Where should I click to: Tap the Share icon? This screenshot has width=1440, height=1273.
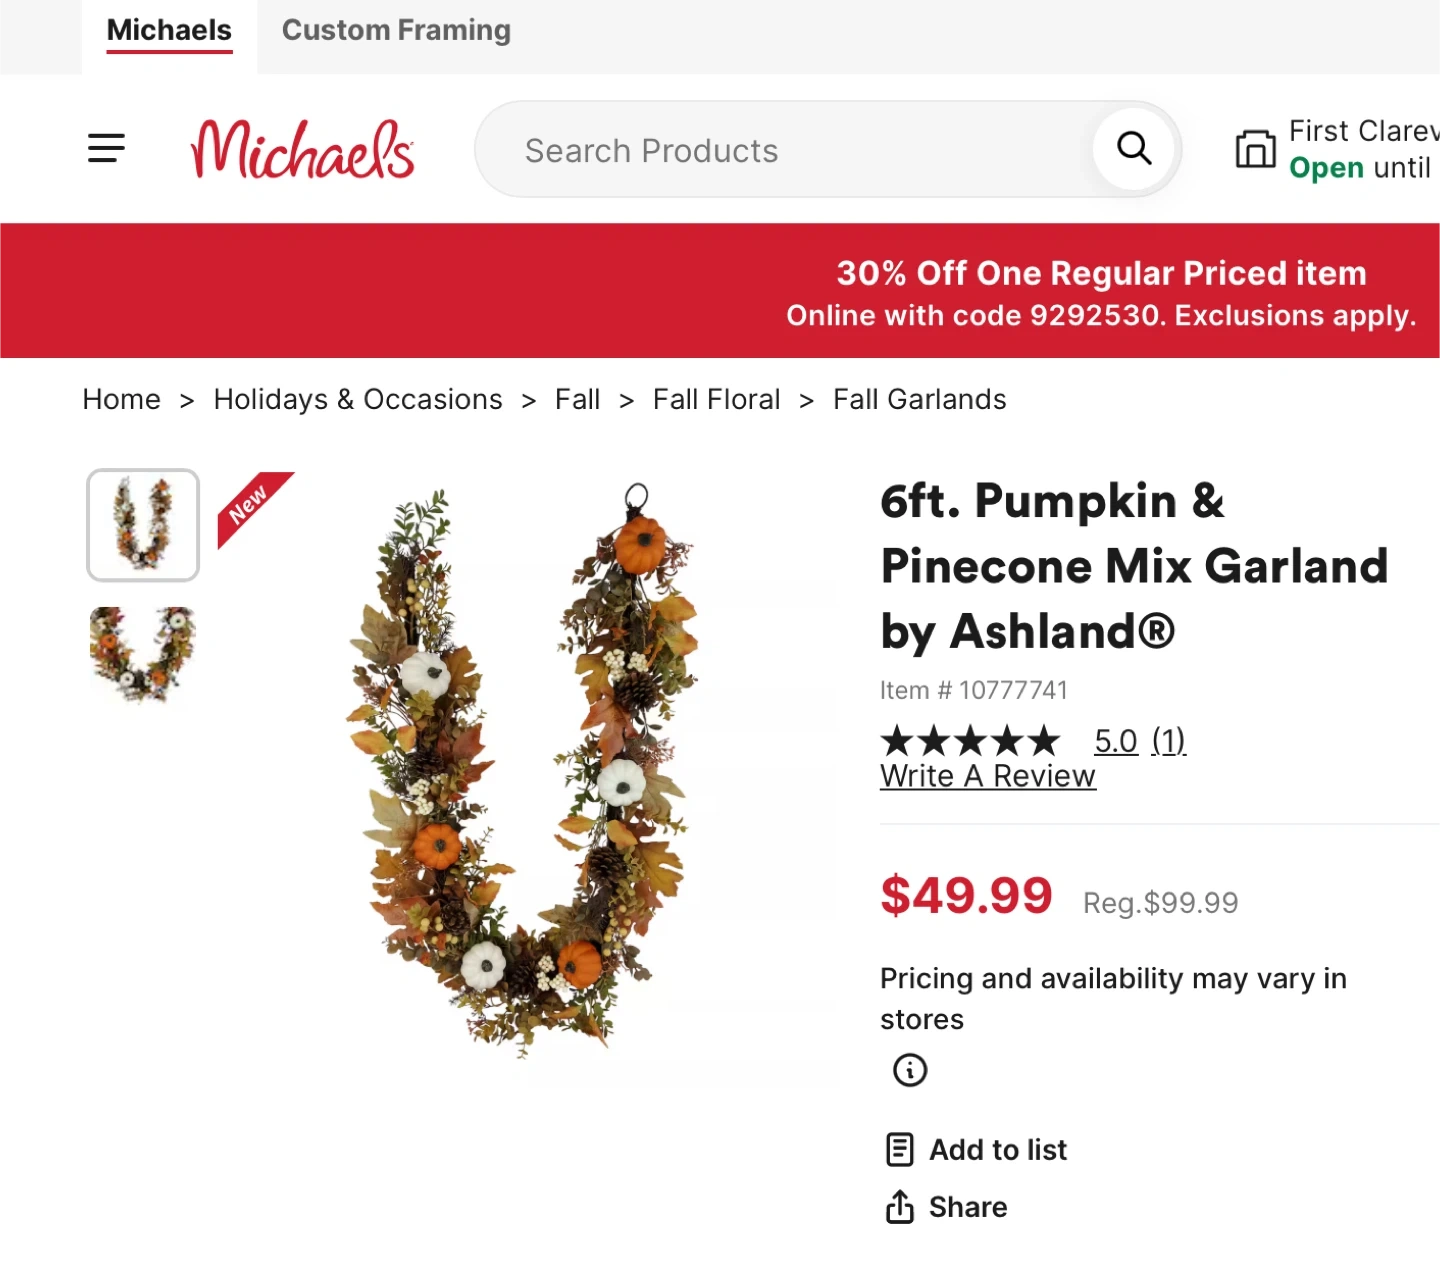click(899, 1207)
